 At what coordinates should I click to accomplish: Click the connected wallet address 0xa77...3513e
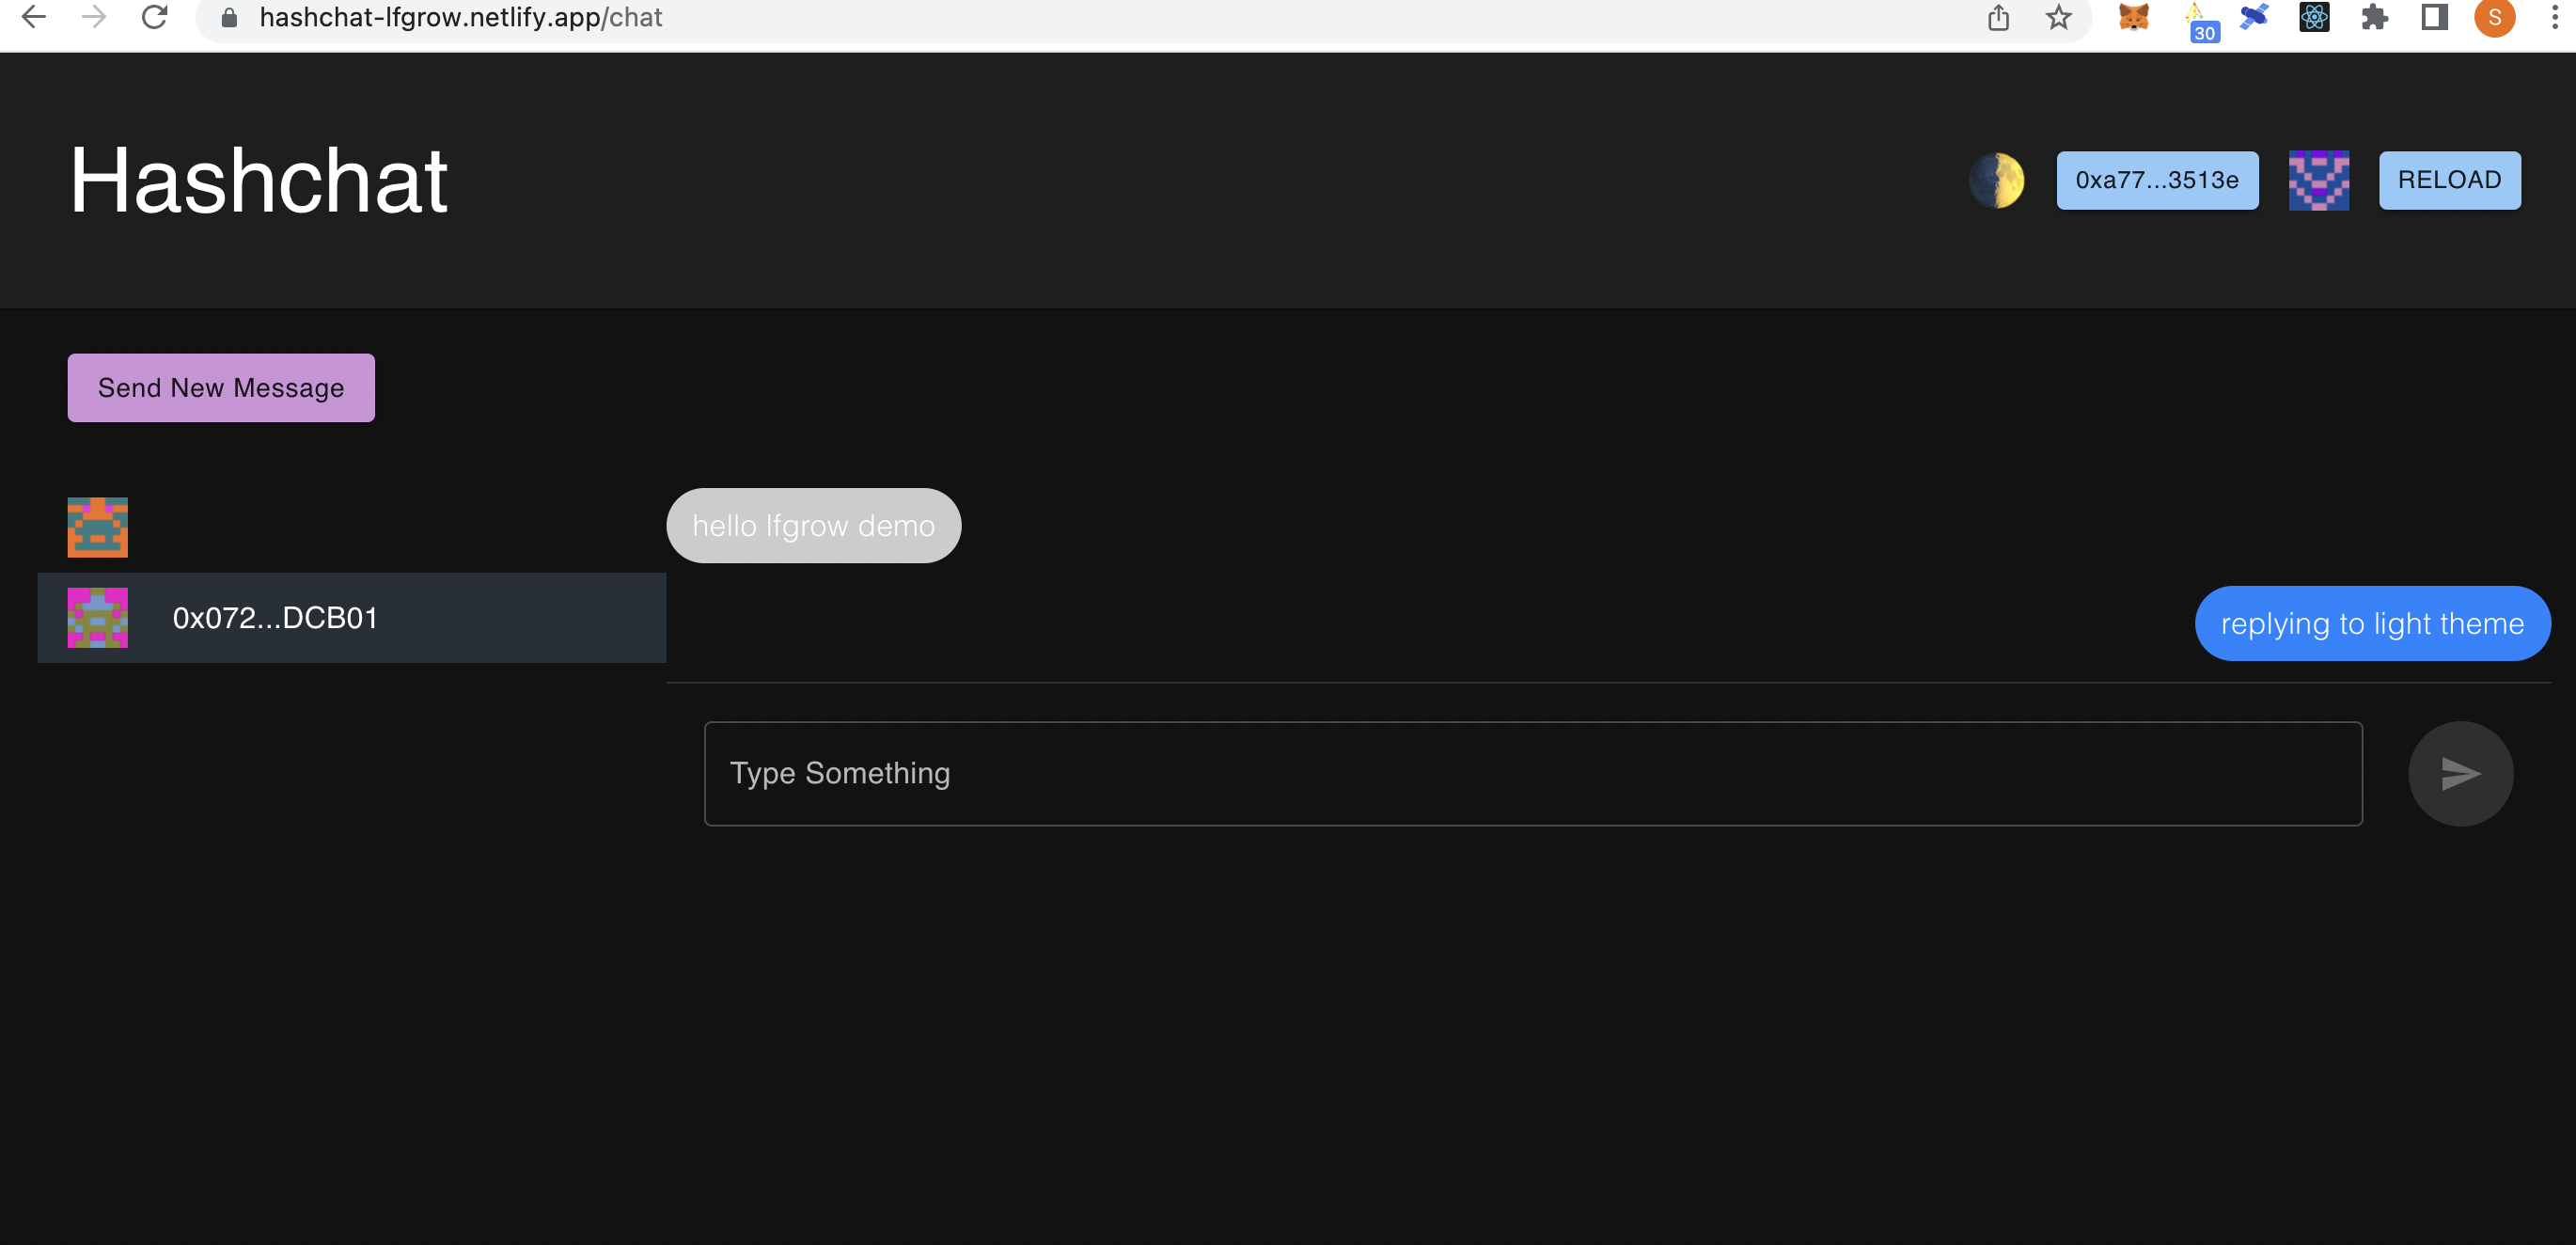(2159, 179)
